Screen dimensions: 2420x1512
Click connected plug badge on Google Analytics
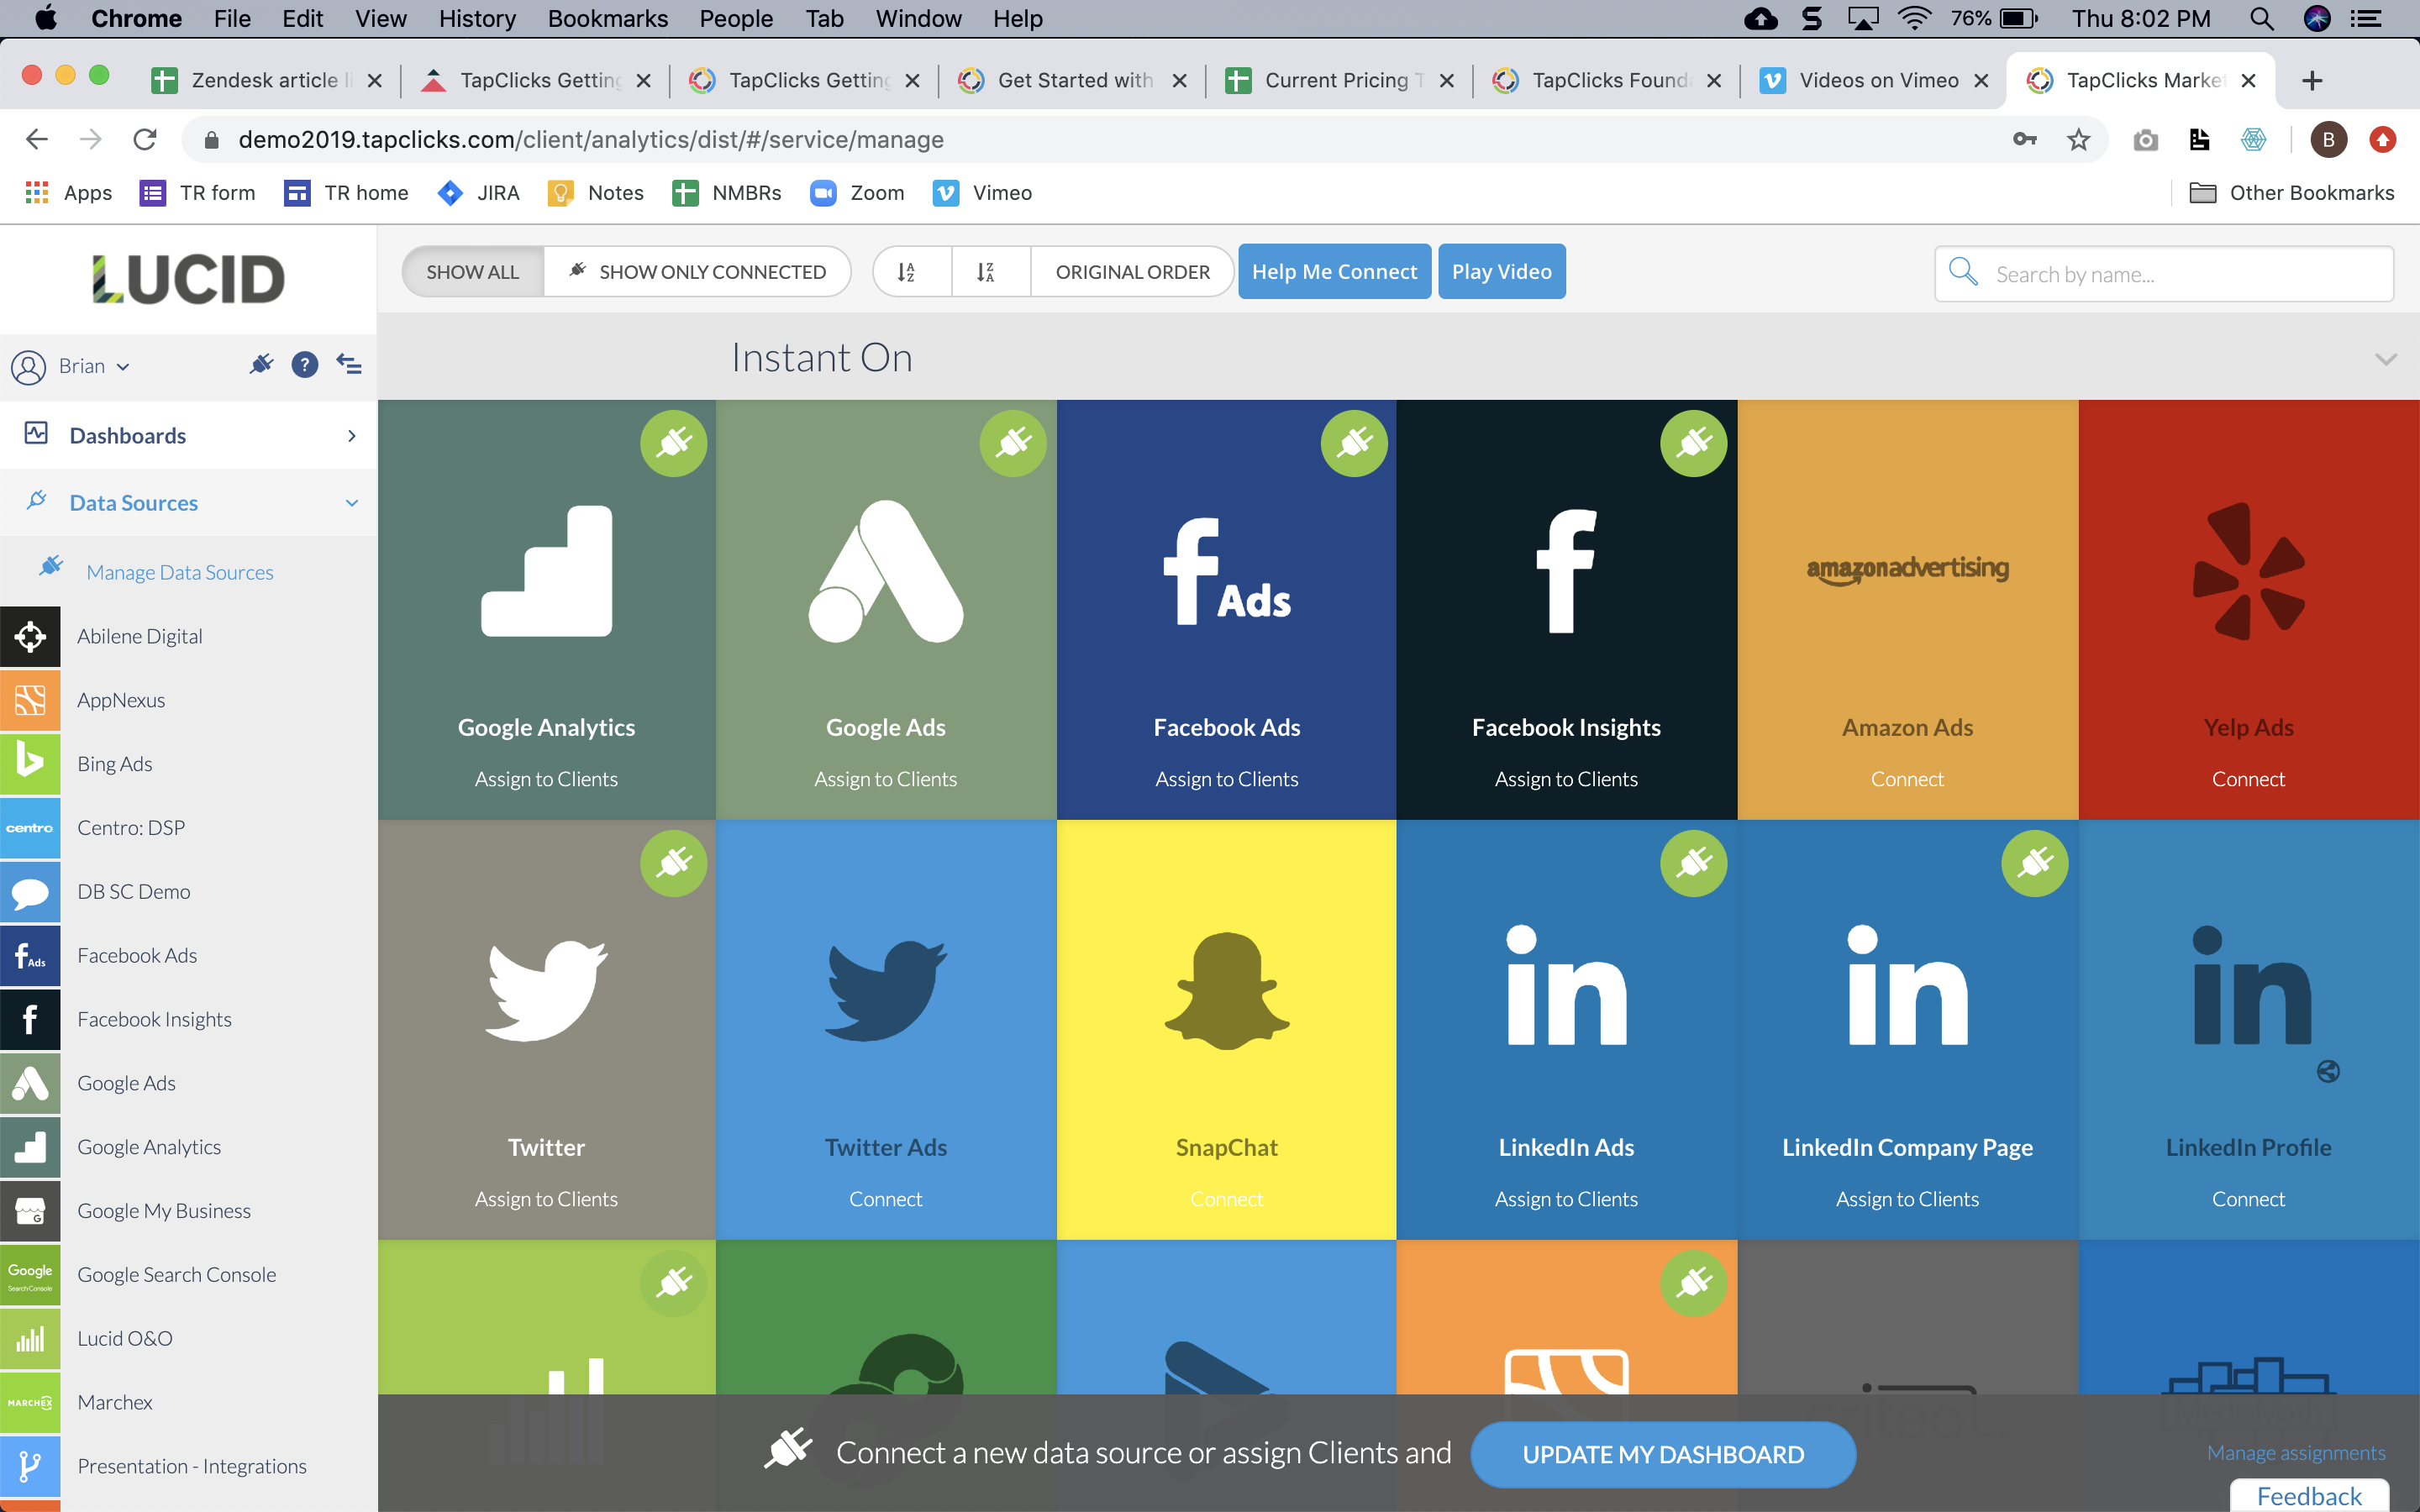coord(674,443)
